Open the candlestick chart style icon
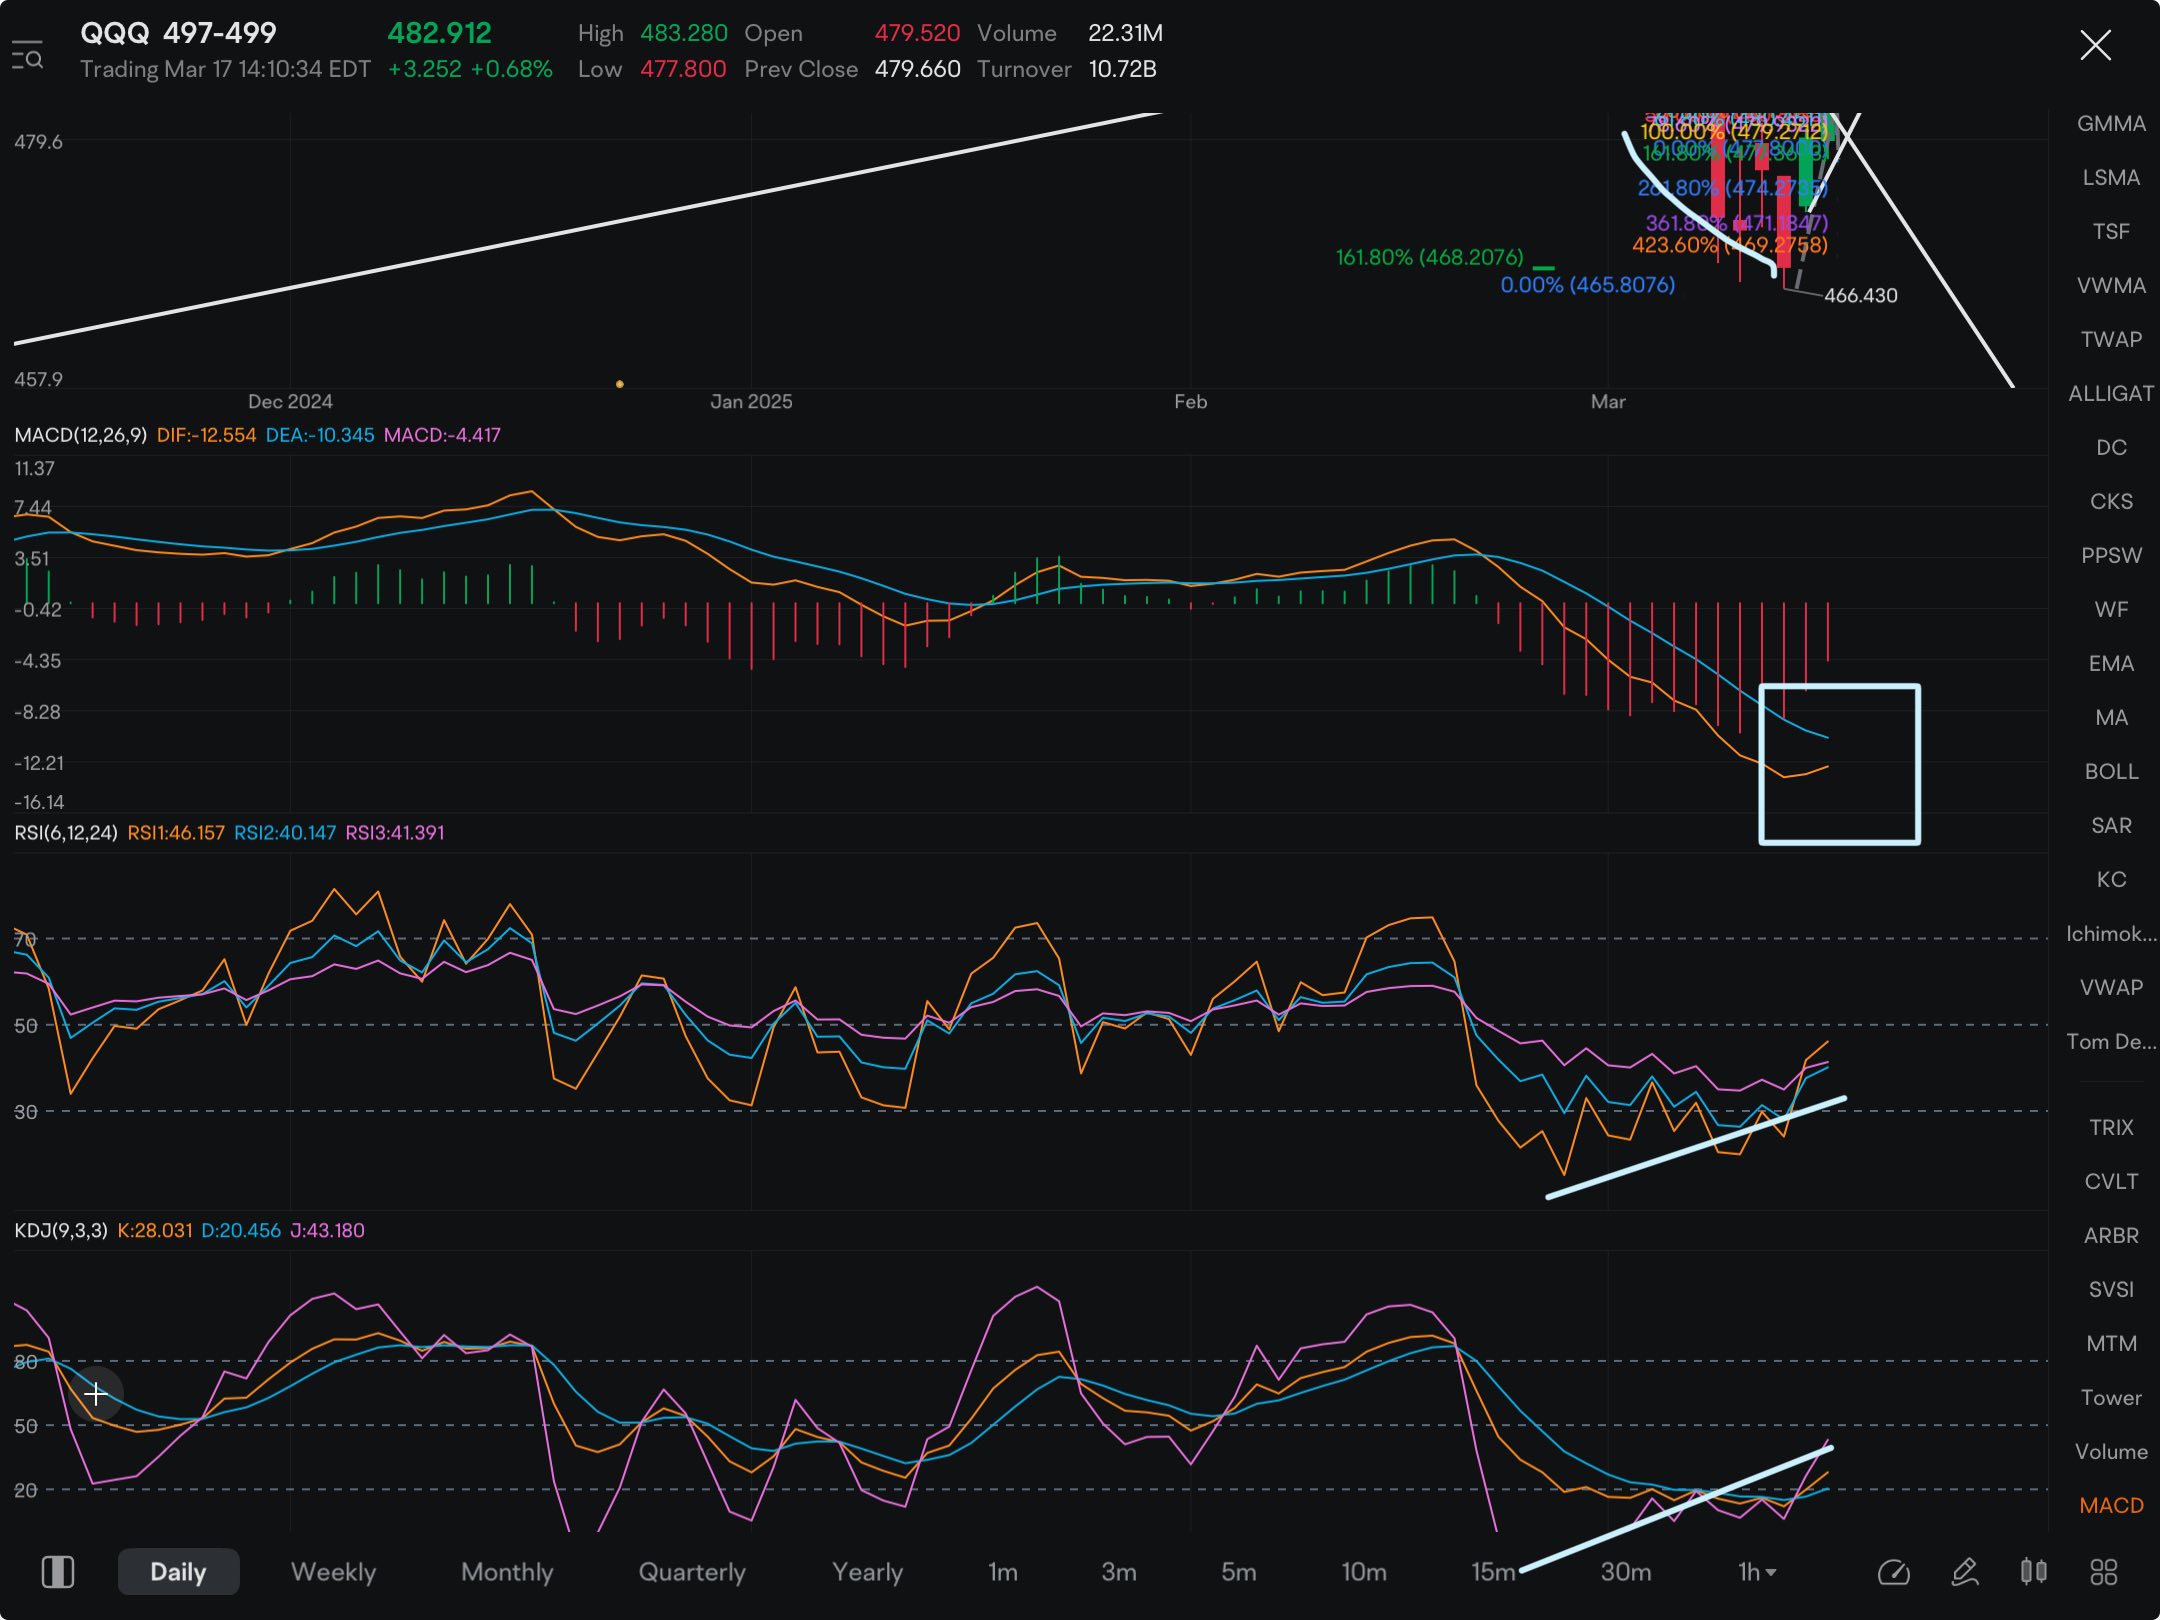 [2033, 1572]
